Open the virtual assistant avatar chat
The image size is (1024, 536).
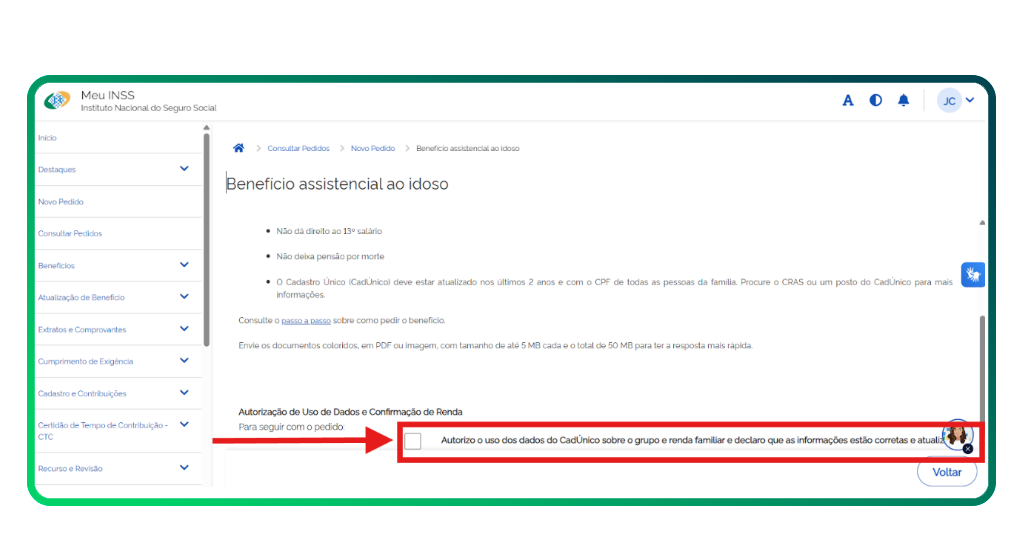(957, 435)
